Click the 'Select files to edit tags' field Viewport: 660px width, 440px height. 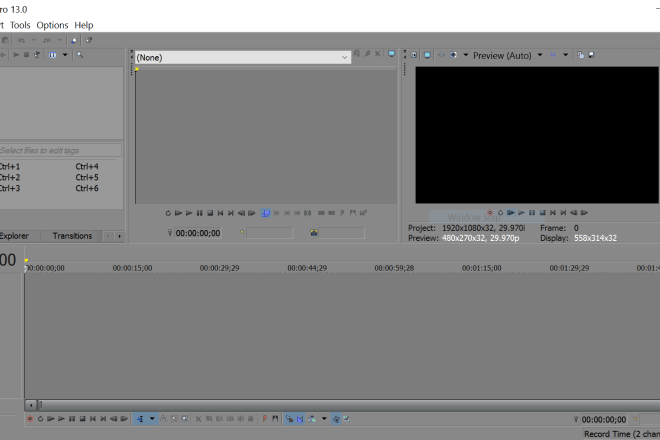pos(61,150)
